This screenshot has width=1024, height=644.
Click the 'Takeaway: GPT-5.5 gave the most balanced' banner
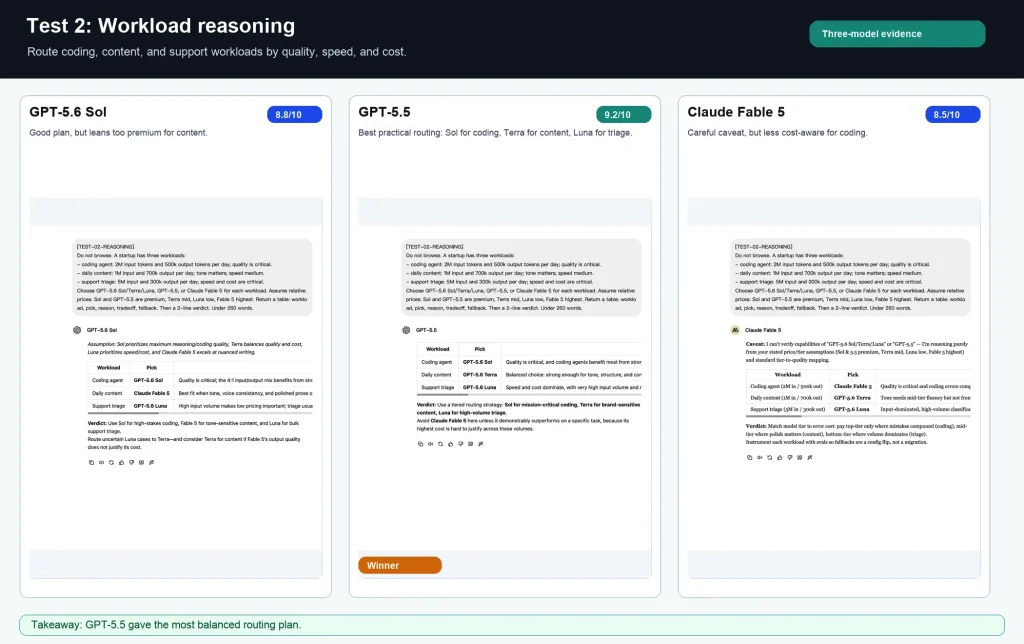(x=512, y=625)
